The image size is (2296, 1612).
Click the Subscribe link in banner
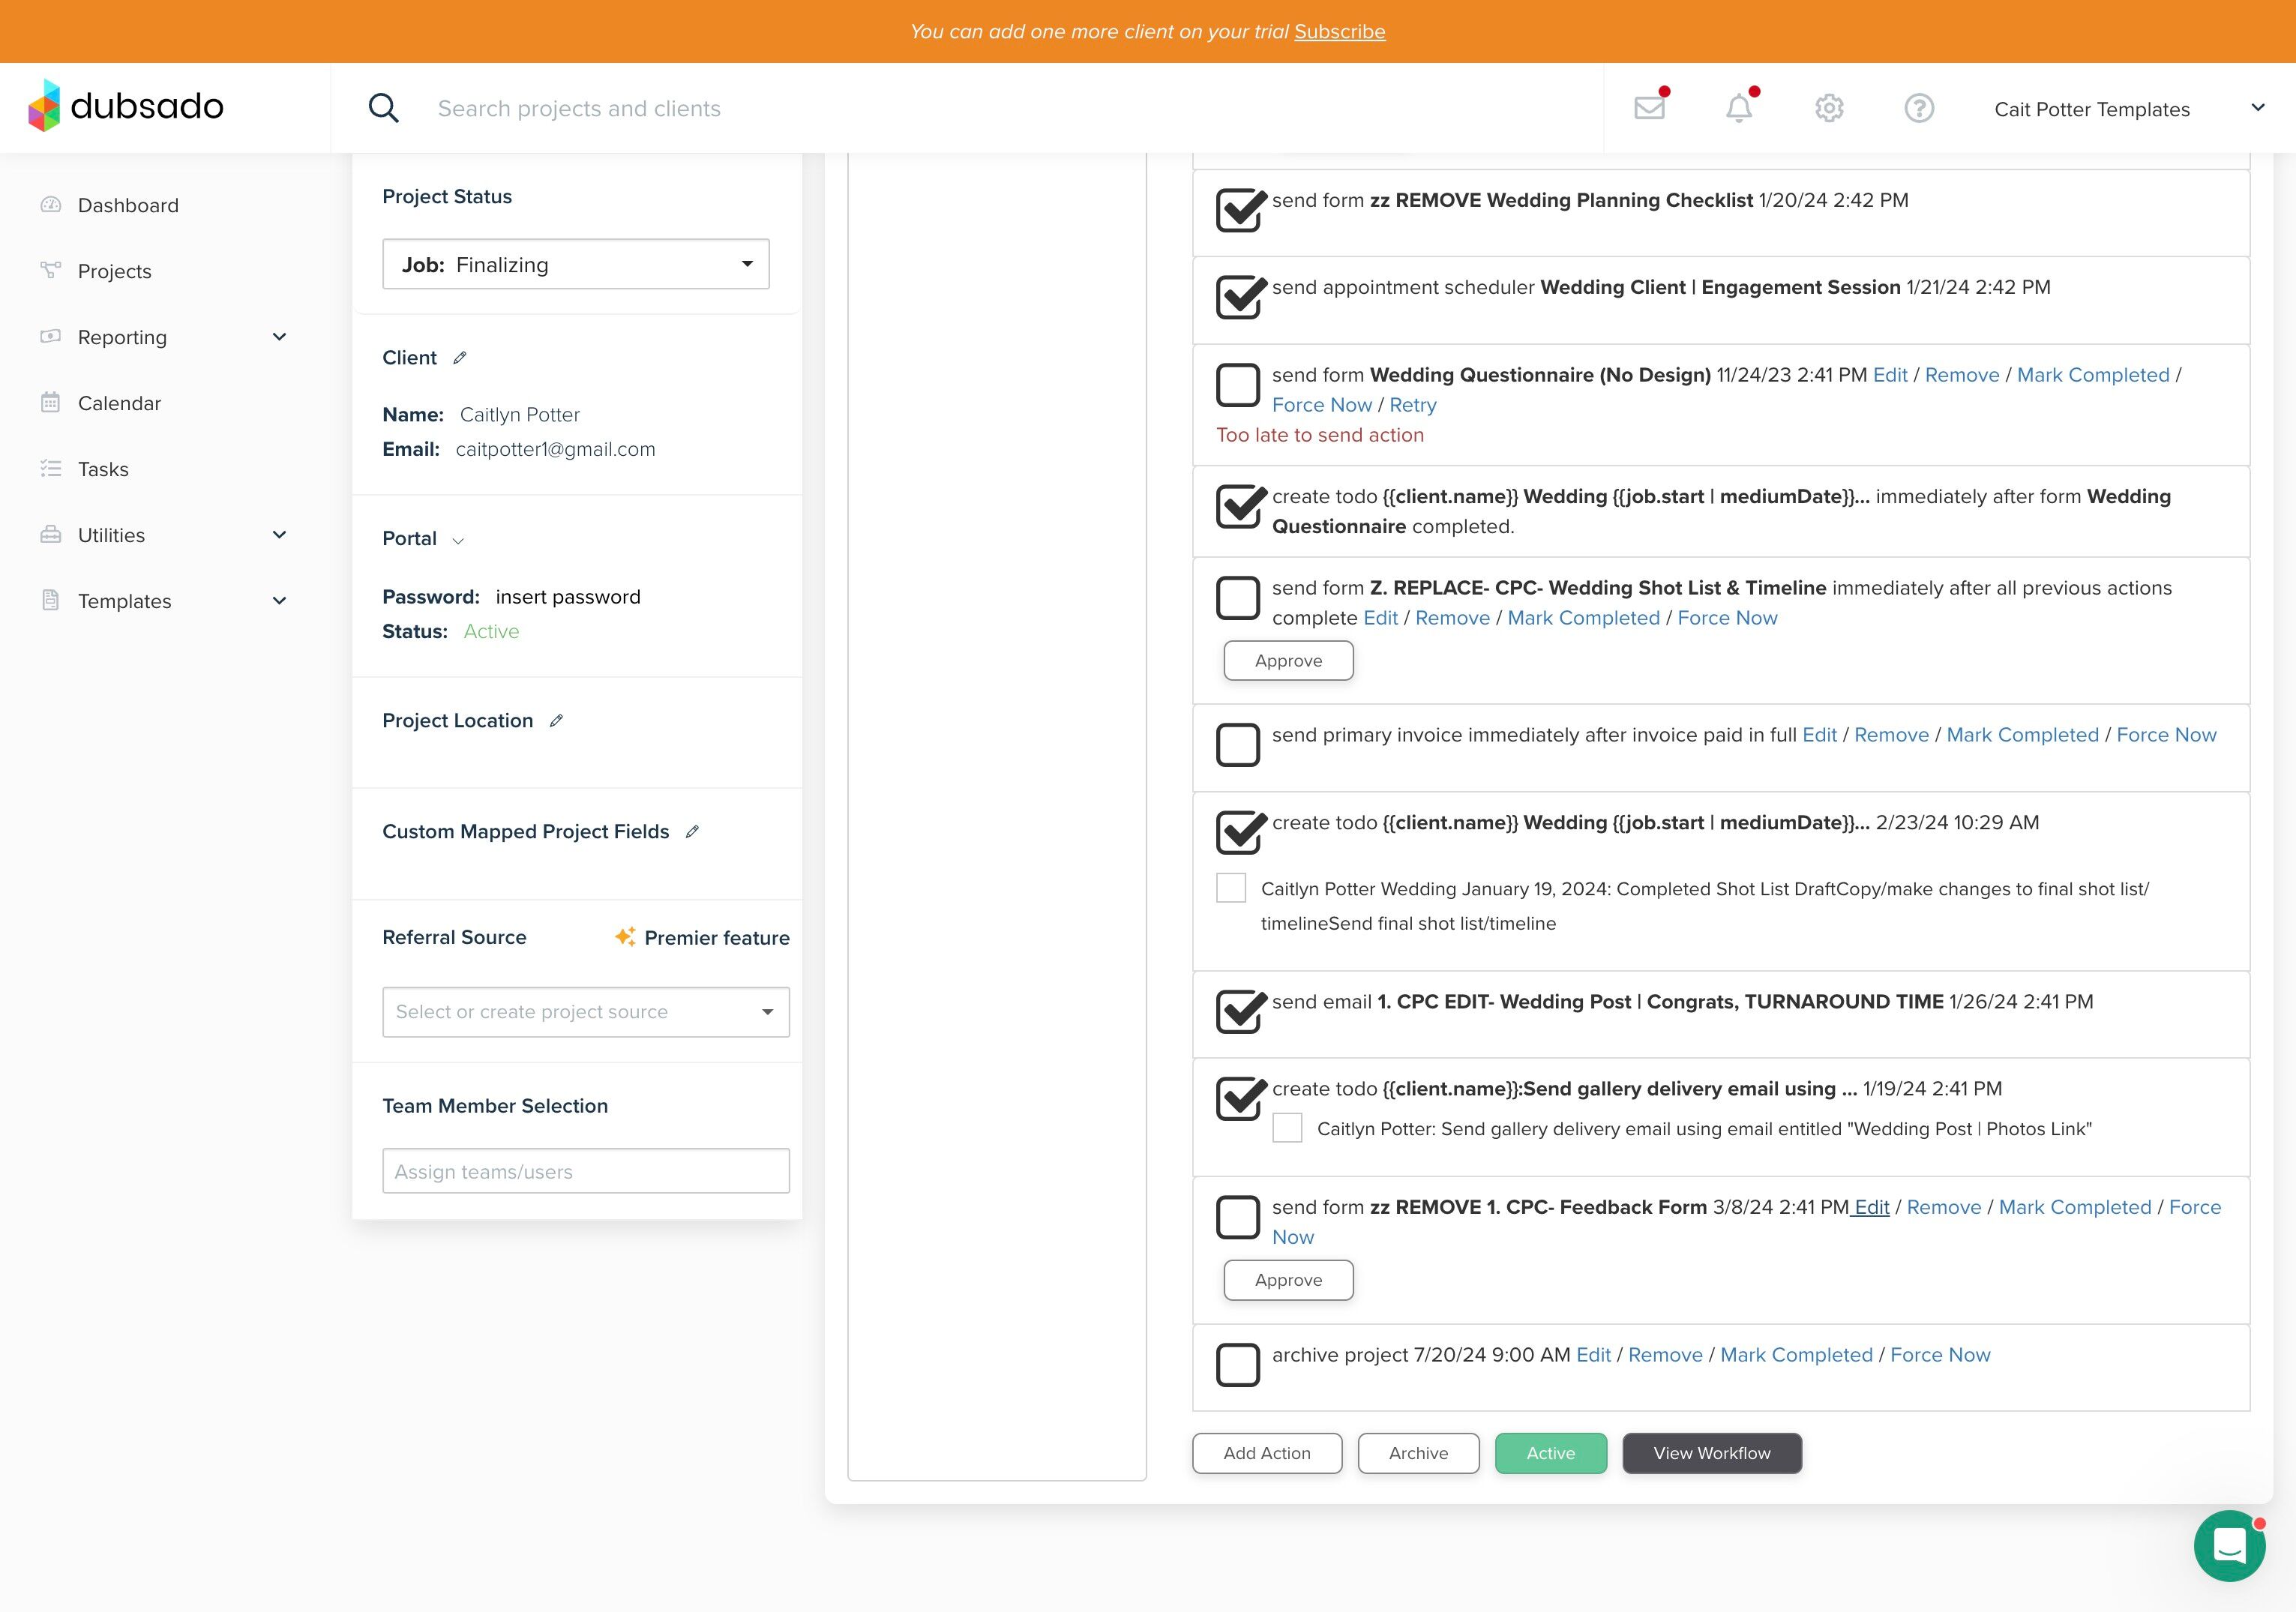1339,32
